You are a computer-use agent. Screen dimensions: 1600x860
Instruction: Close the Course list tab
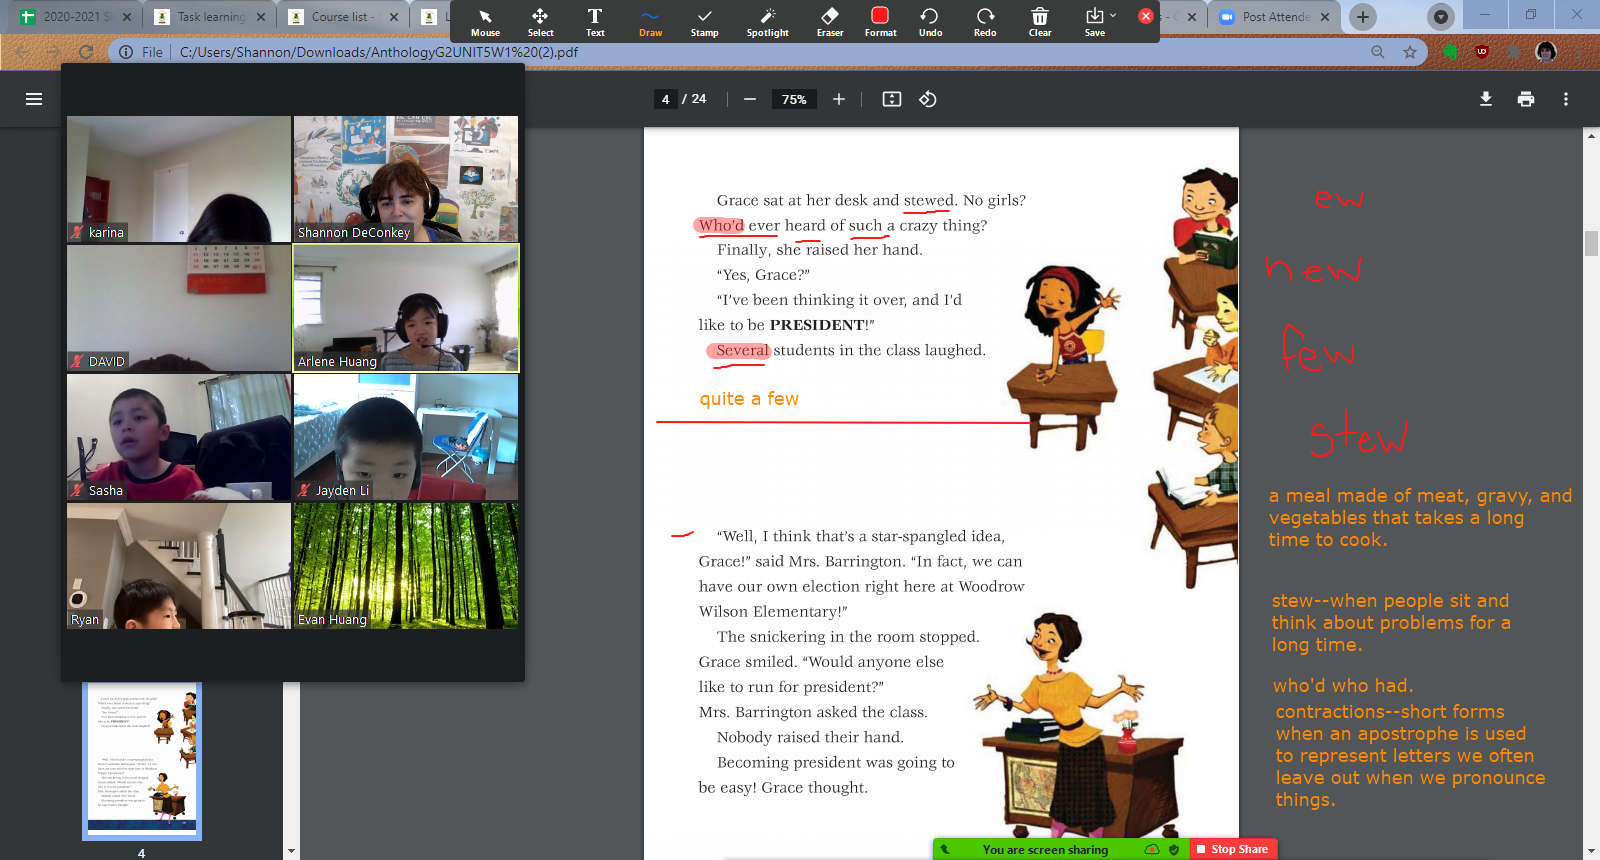point(394,17)
